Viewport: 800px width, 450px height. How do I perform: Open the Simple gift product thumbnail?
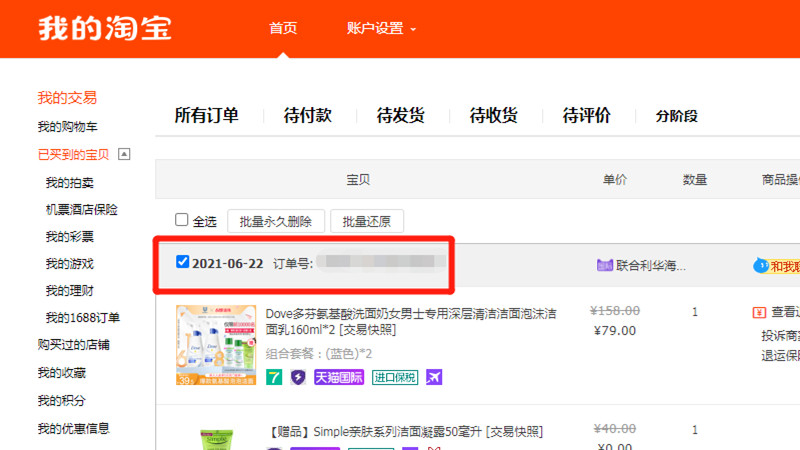point(216,439)
